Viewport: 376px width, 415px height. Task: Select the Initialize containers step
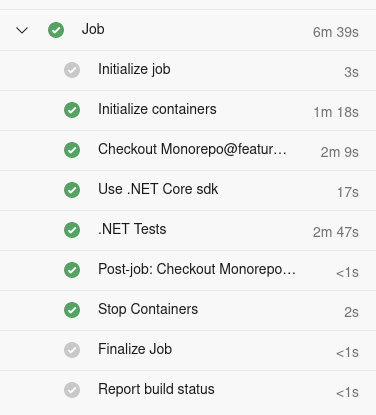[x=188, y=110]
